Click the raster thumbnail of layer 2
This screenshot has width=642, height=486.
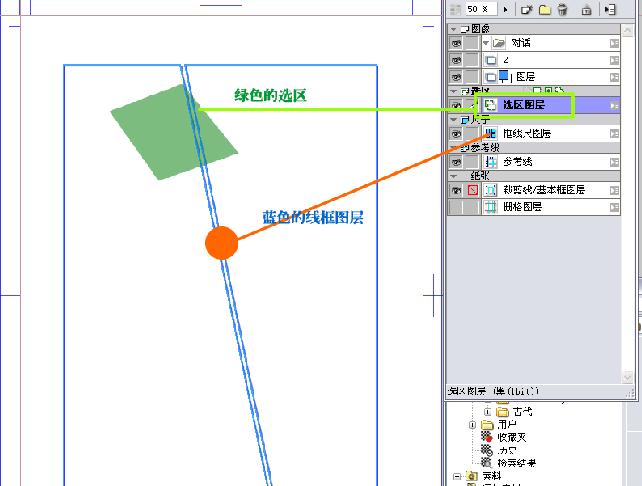point(491,61)
